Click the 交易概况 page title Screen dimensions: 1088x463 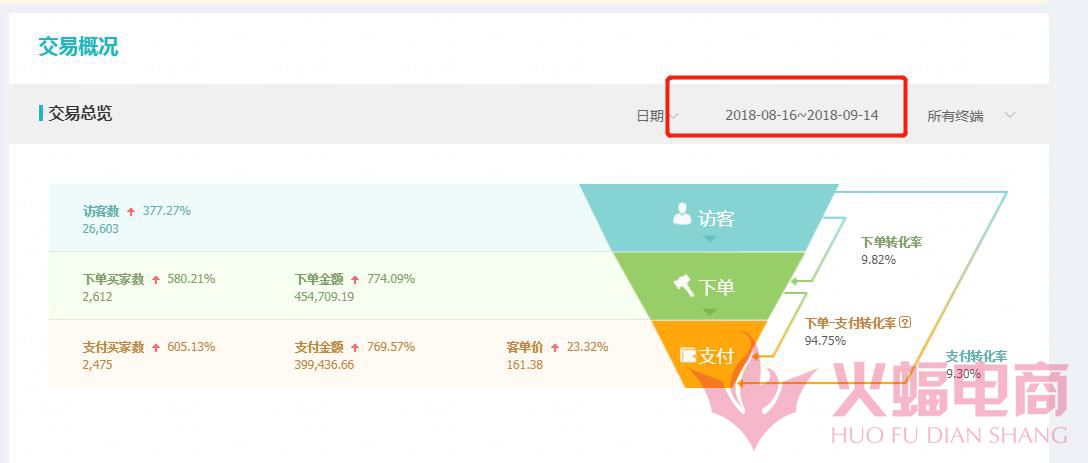click(78, 47)
